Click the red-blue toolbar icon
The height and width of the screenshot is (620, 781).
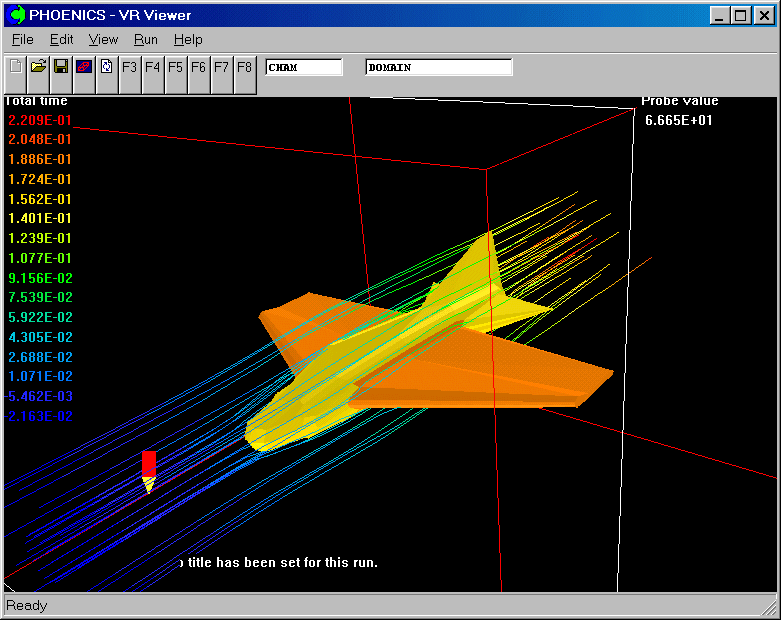(84, 67)
